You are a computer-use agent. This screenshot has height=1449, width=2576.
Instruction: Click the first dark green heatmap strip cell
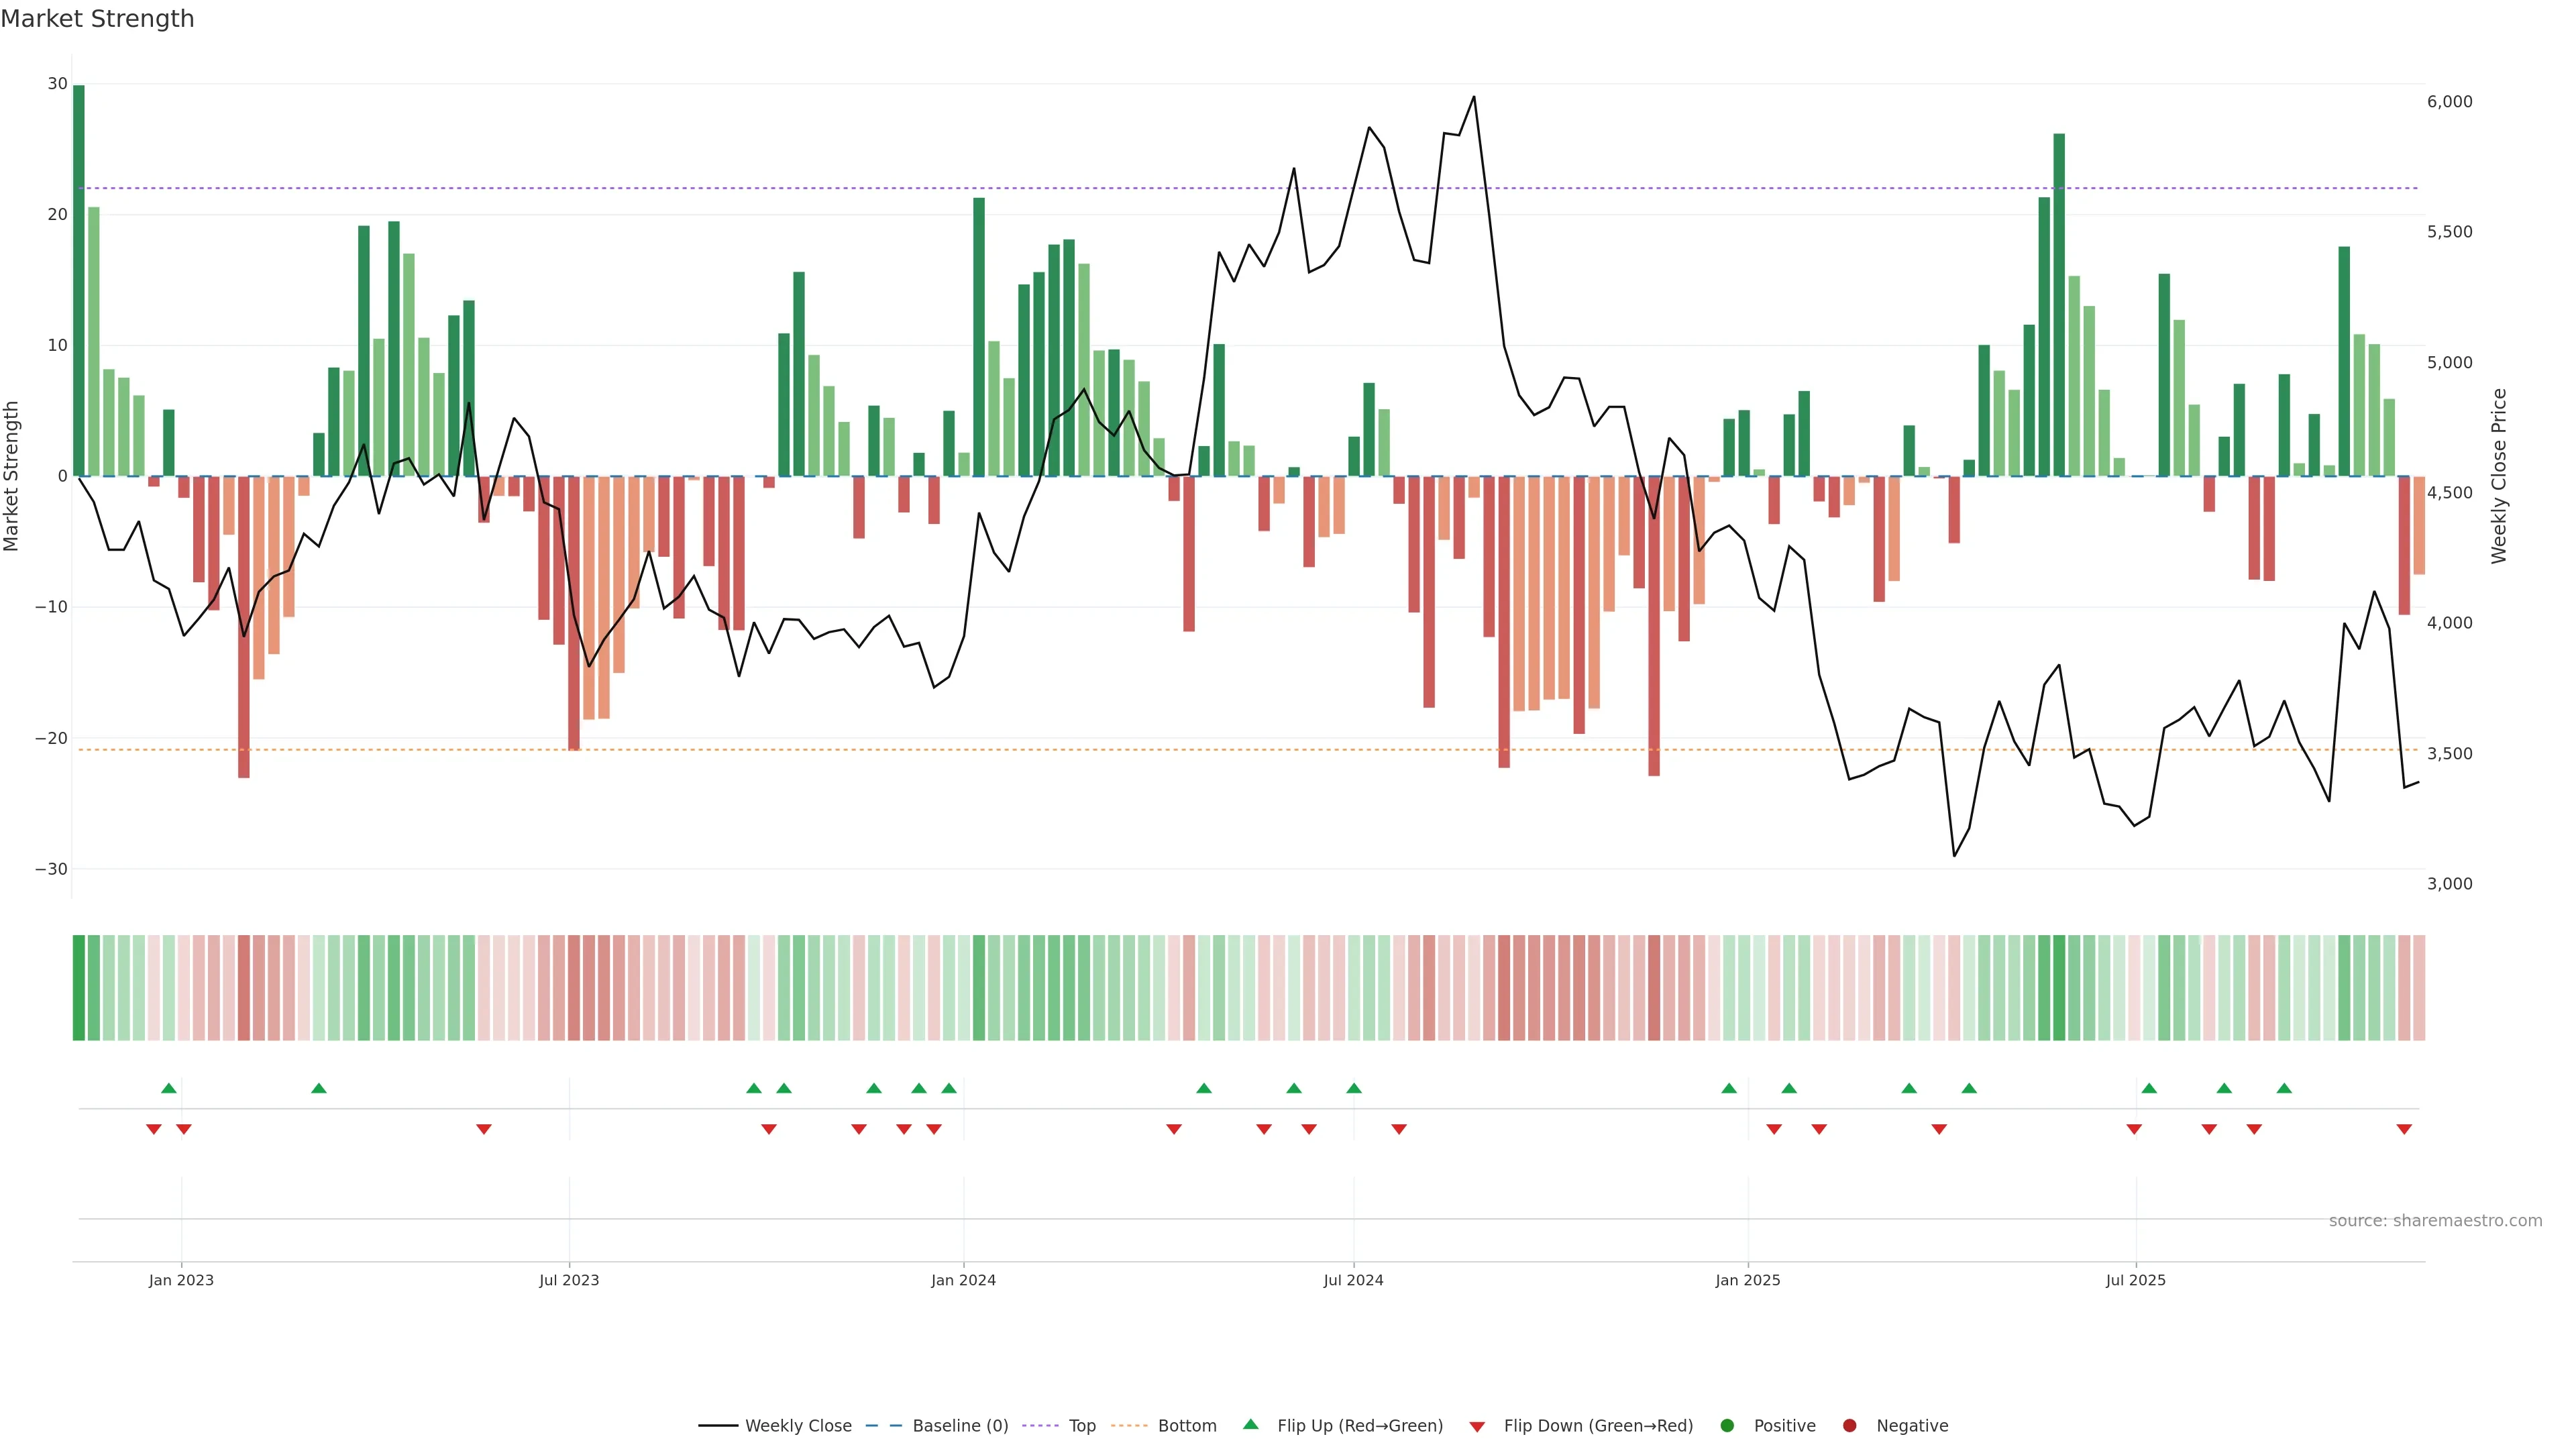click(x=79, y=987)
